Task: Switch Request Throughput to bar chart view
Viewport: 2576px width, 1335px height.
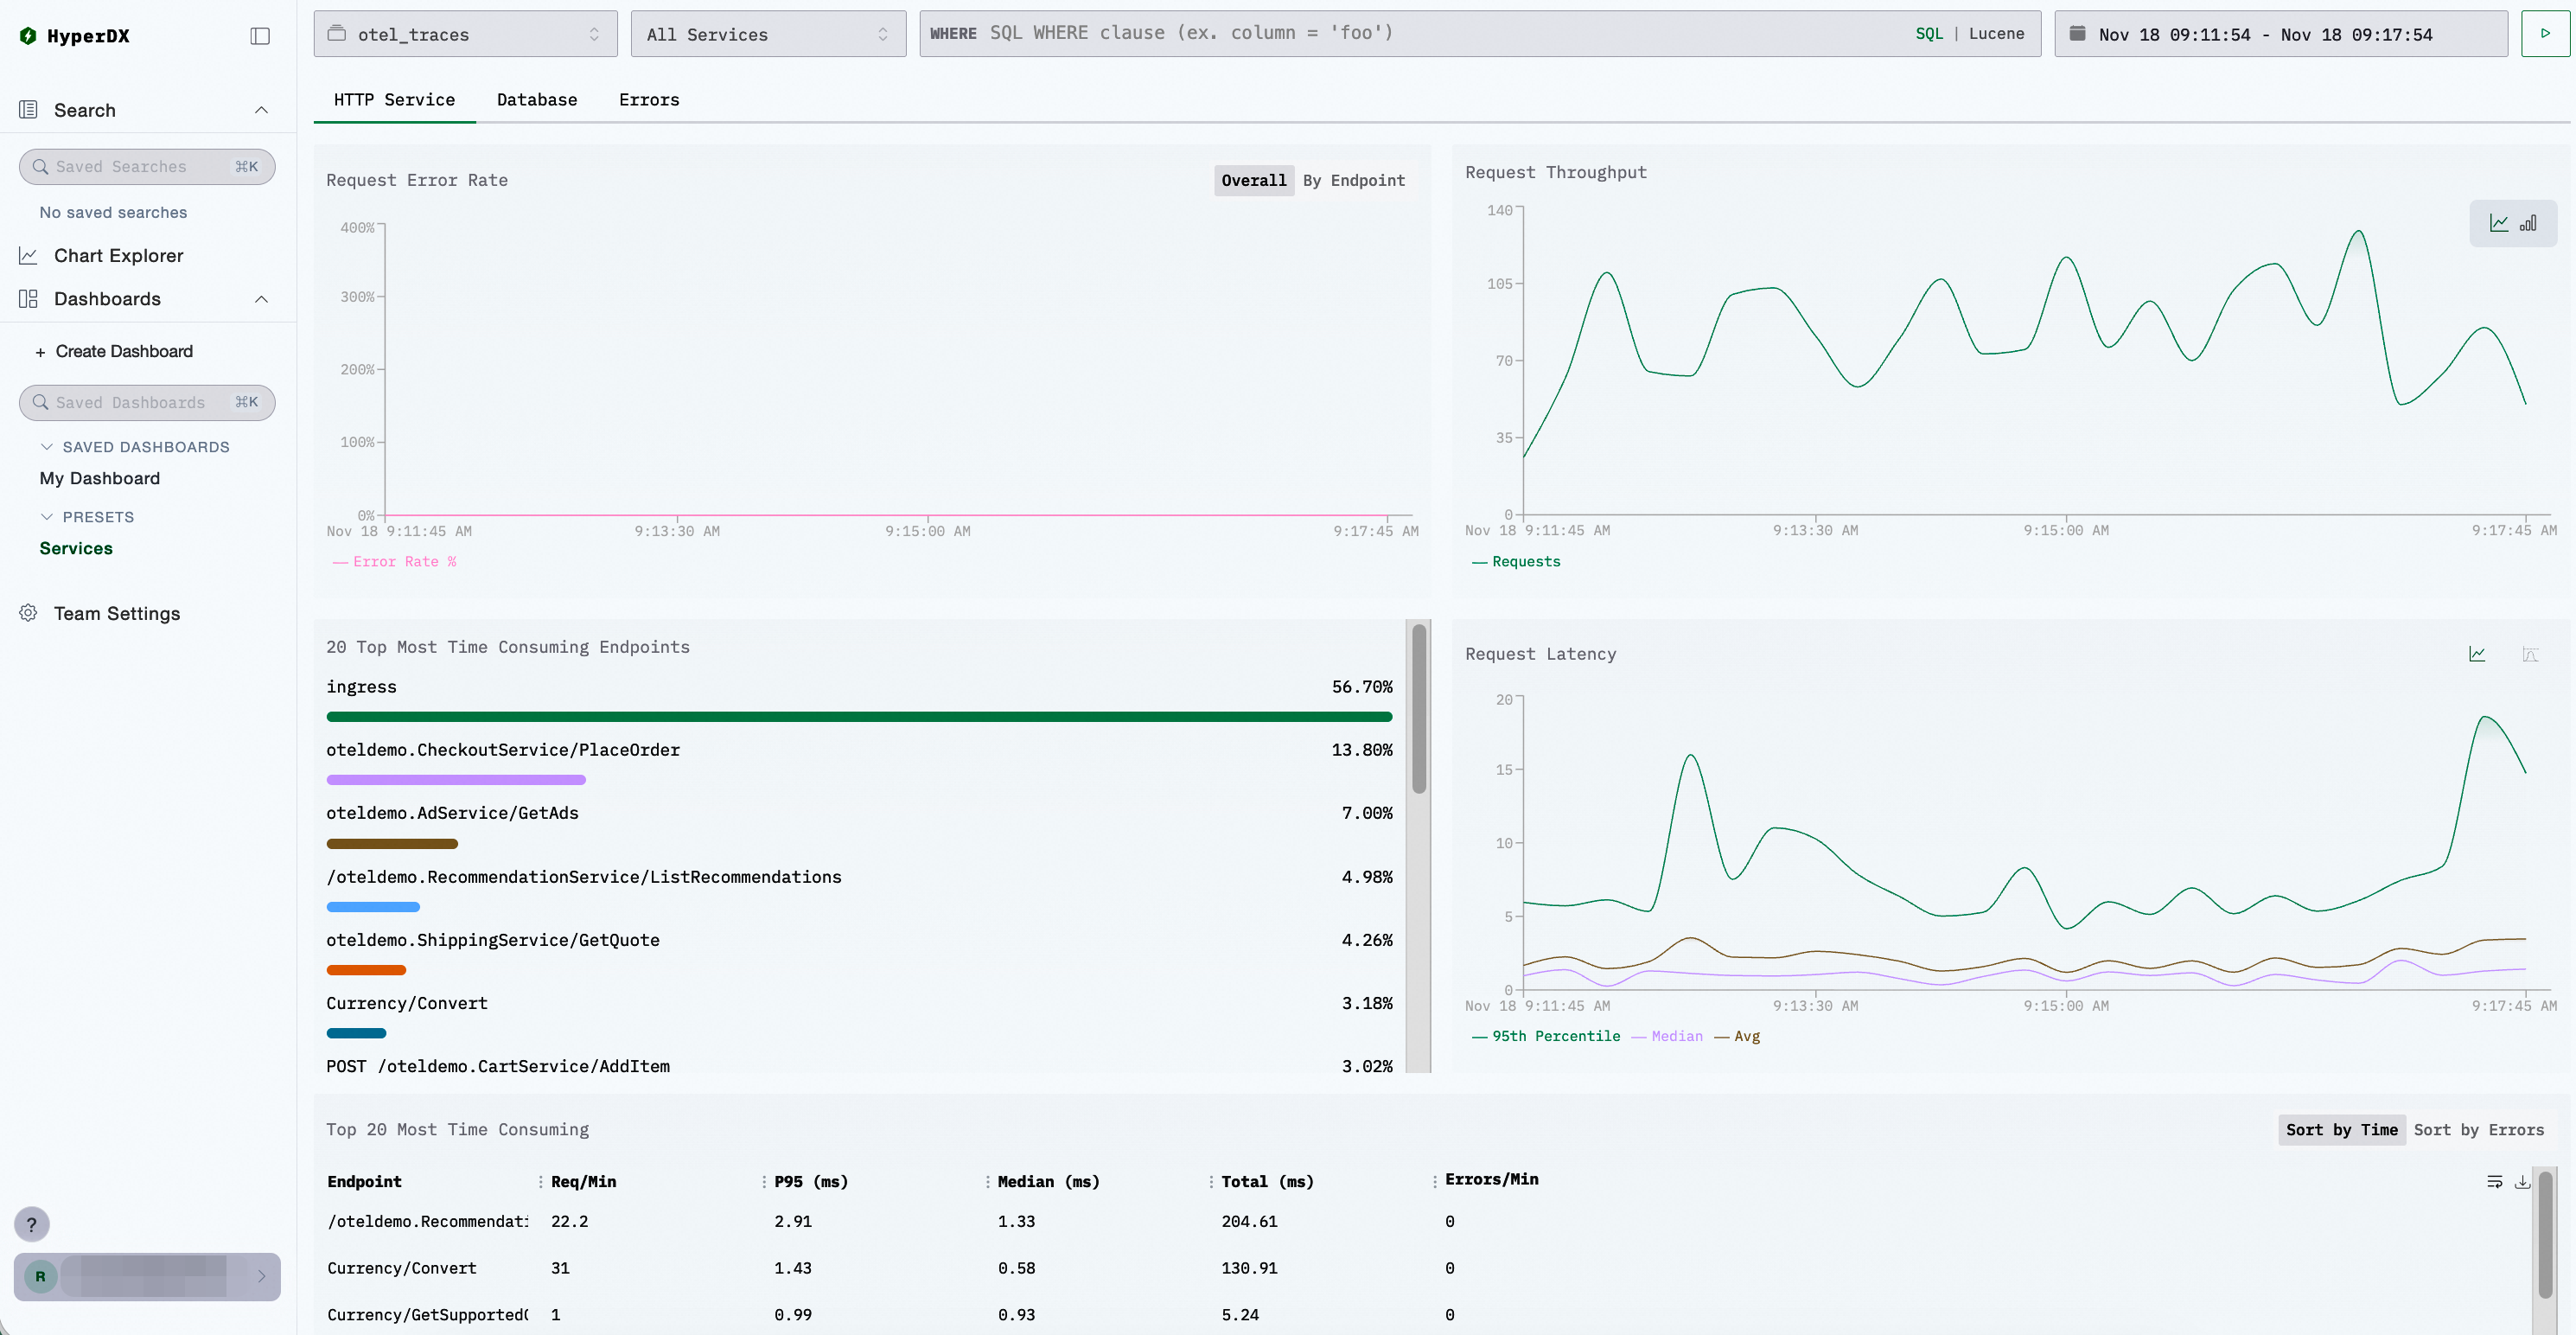Action: tap(2529, 223)
